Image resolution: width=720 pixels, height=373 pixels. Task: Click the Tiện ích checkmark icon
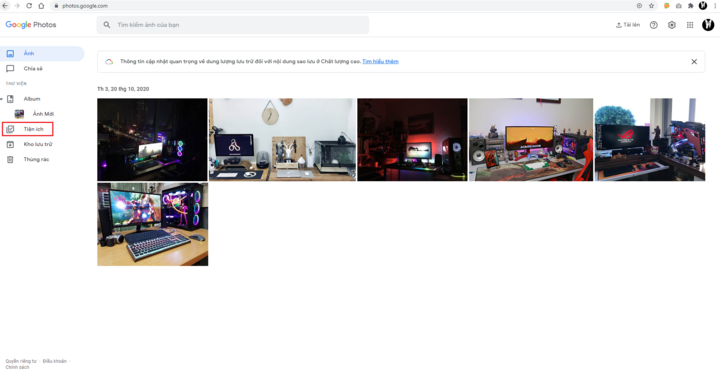(x=10, y=129)
